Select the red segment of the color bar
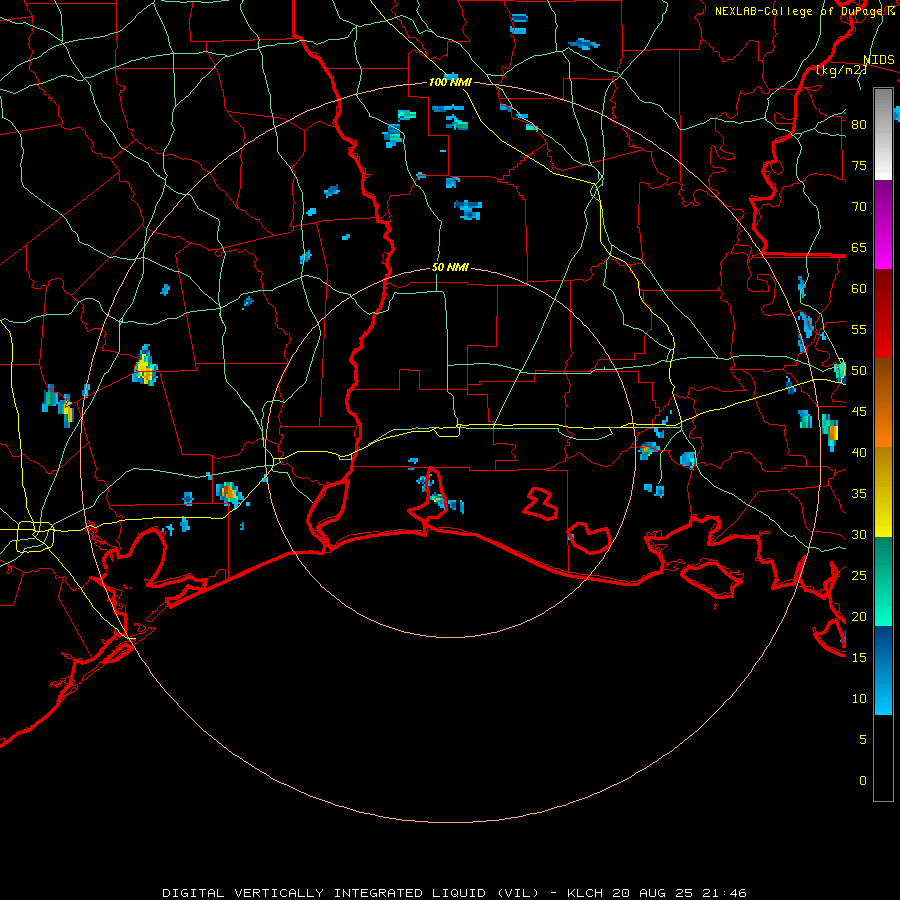The height and width of the screenshot is (900, 900). [883, 314]
